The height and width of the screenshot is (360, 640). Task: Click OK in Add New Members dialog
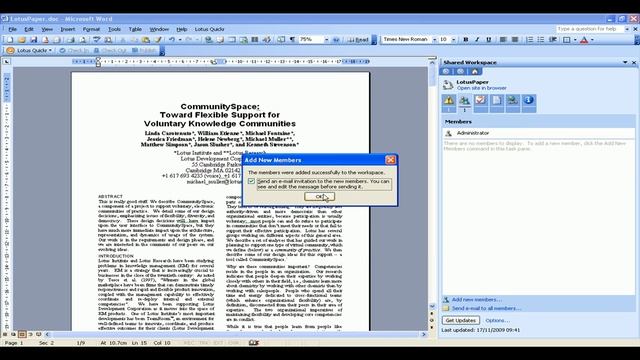tap(320, 197)
